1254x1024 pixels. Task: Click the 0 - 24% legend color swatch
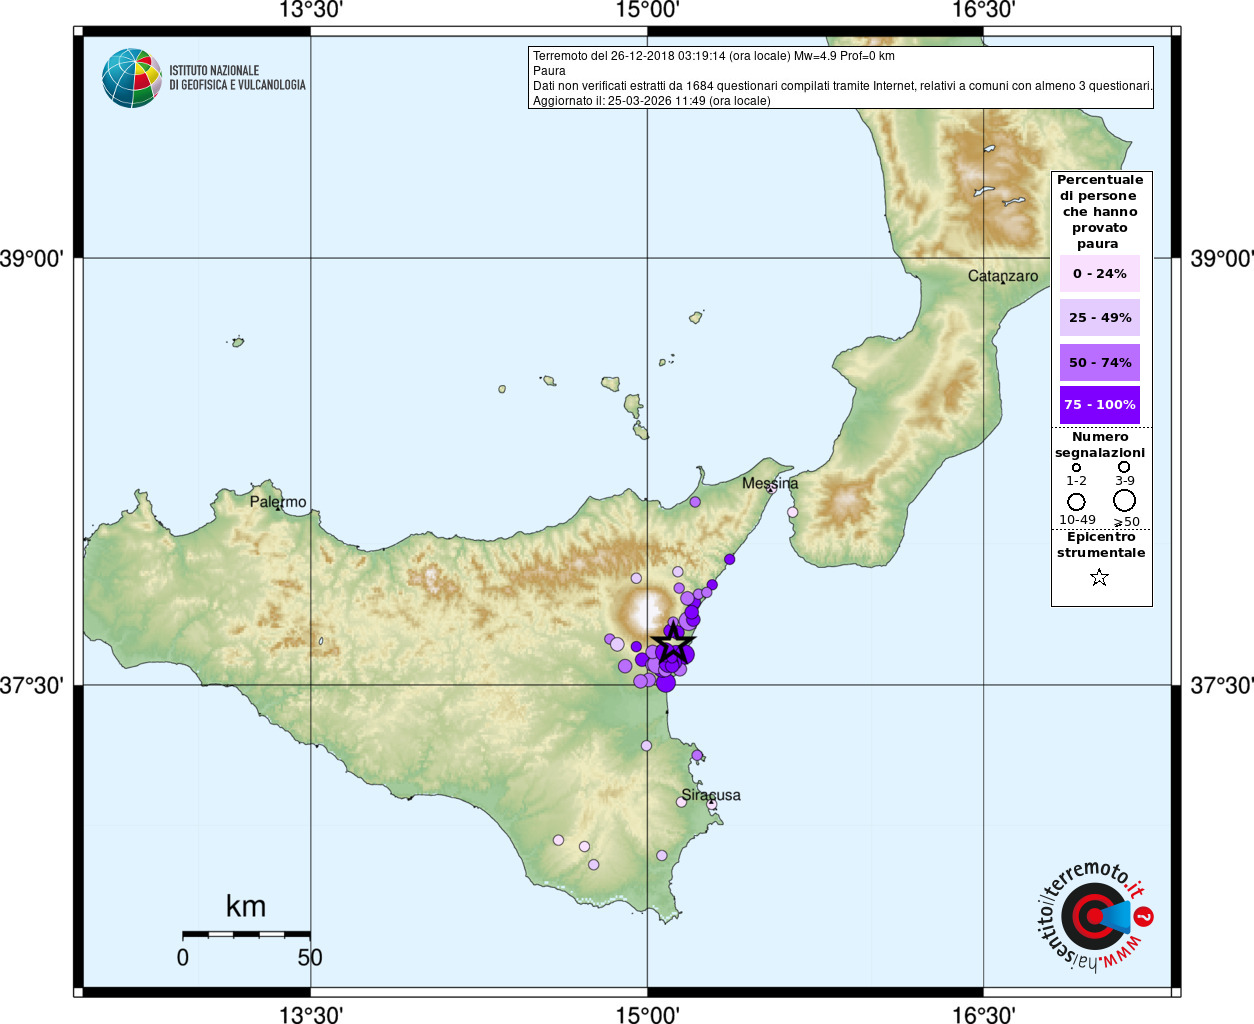click(x=1099, y=273)
